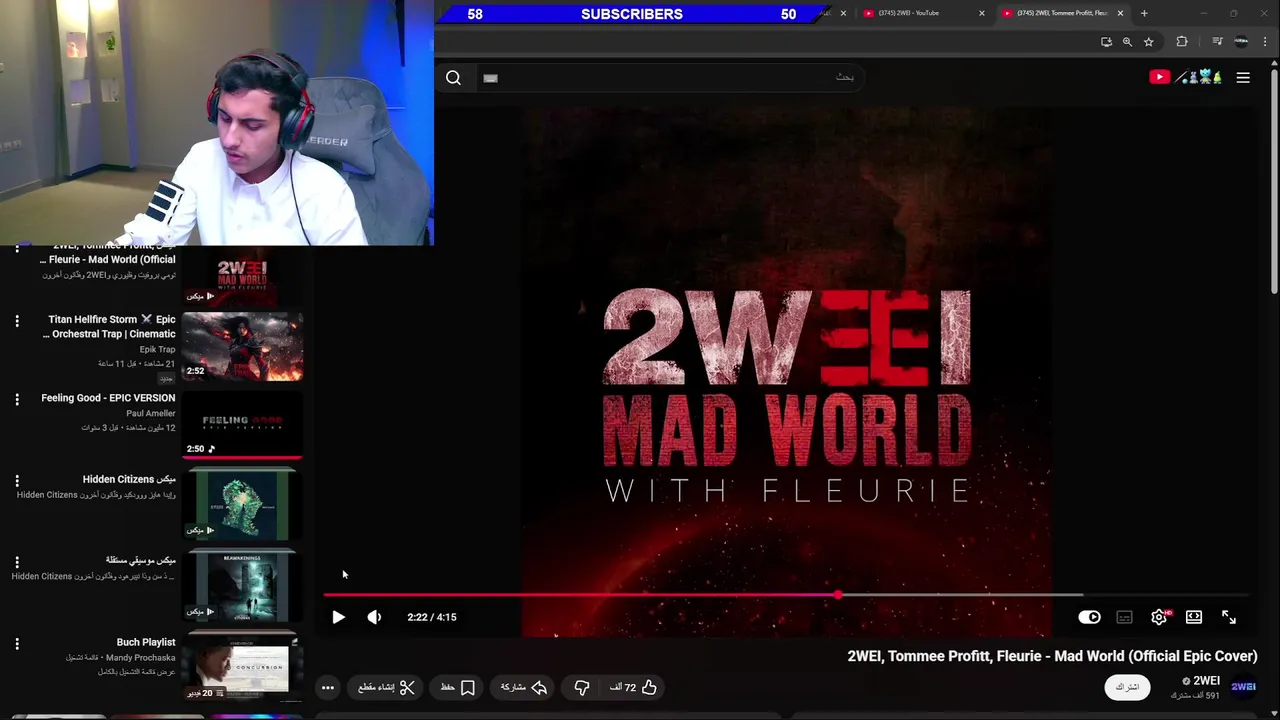Open options menu for independent music mix
This screenshot has width=1280, height=720.
pos(16,562)
